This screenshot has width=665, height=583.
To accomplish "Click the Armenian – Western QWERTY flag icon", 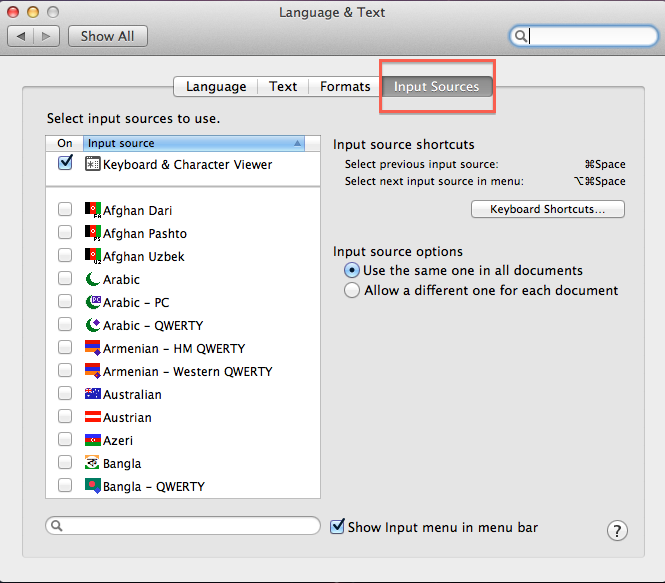I will [93, 371].
